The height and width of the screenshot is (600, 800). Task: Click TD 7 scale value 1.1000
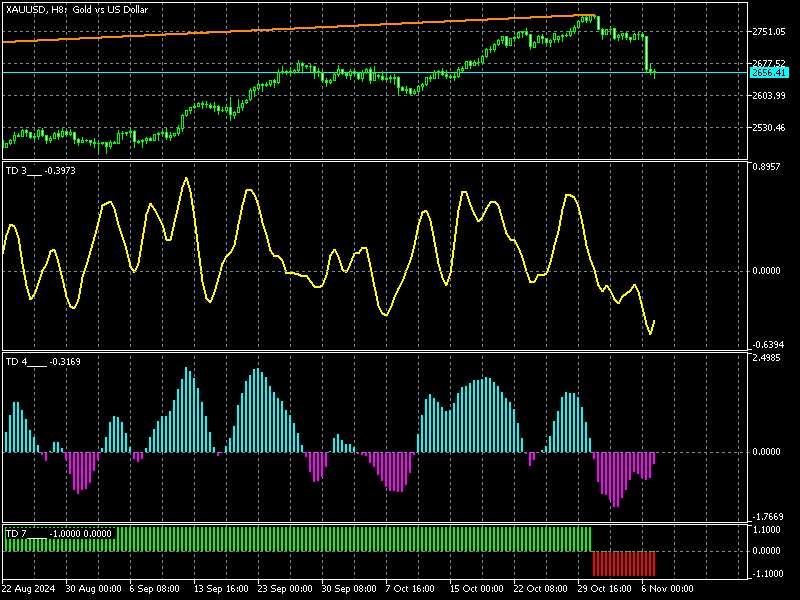[x=766, y=530]
